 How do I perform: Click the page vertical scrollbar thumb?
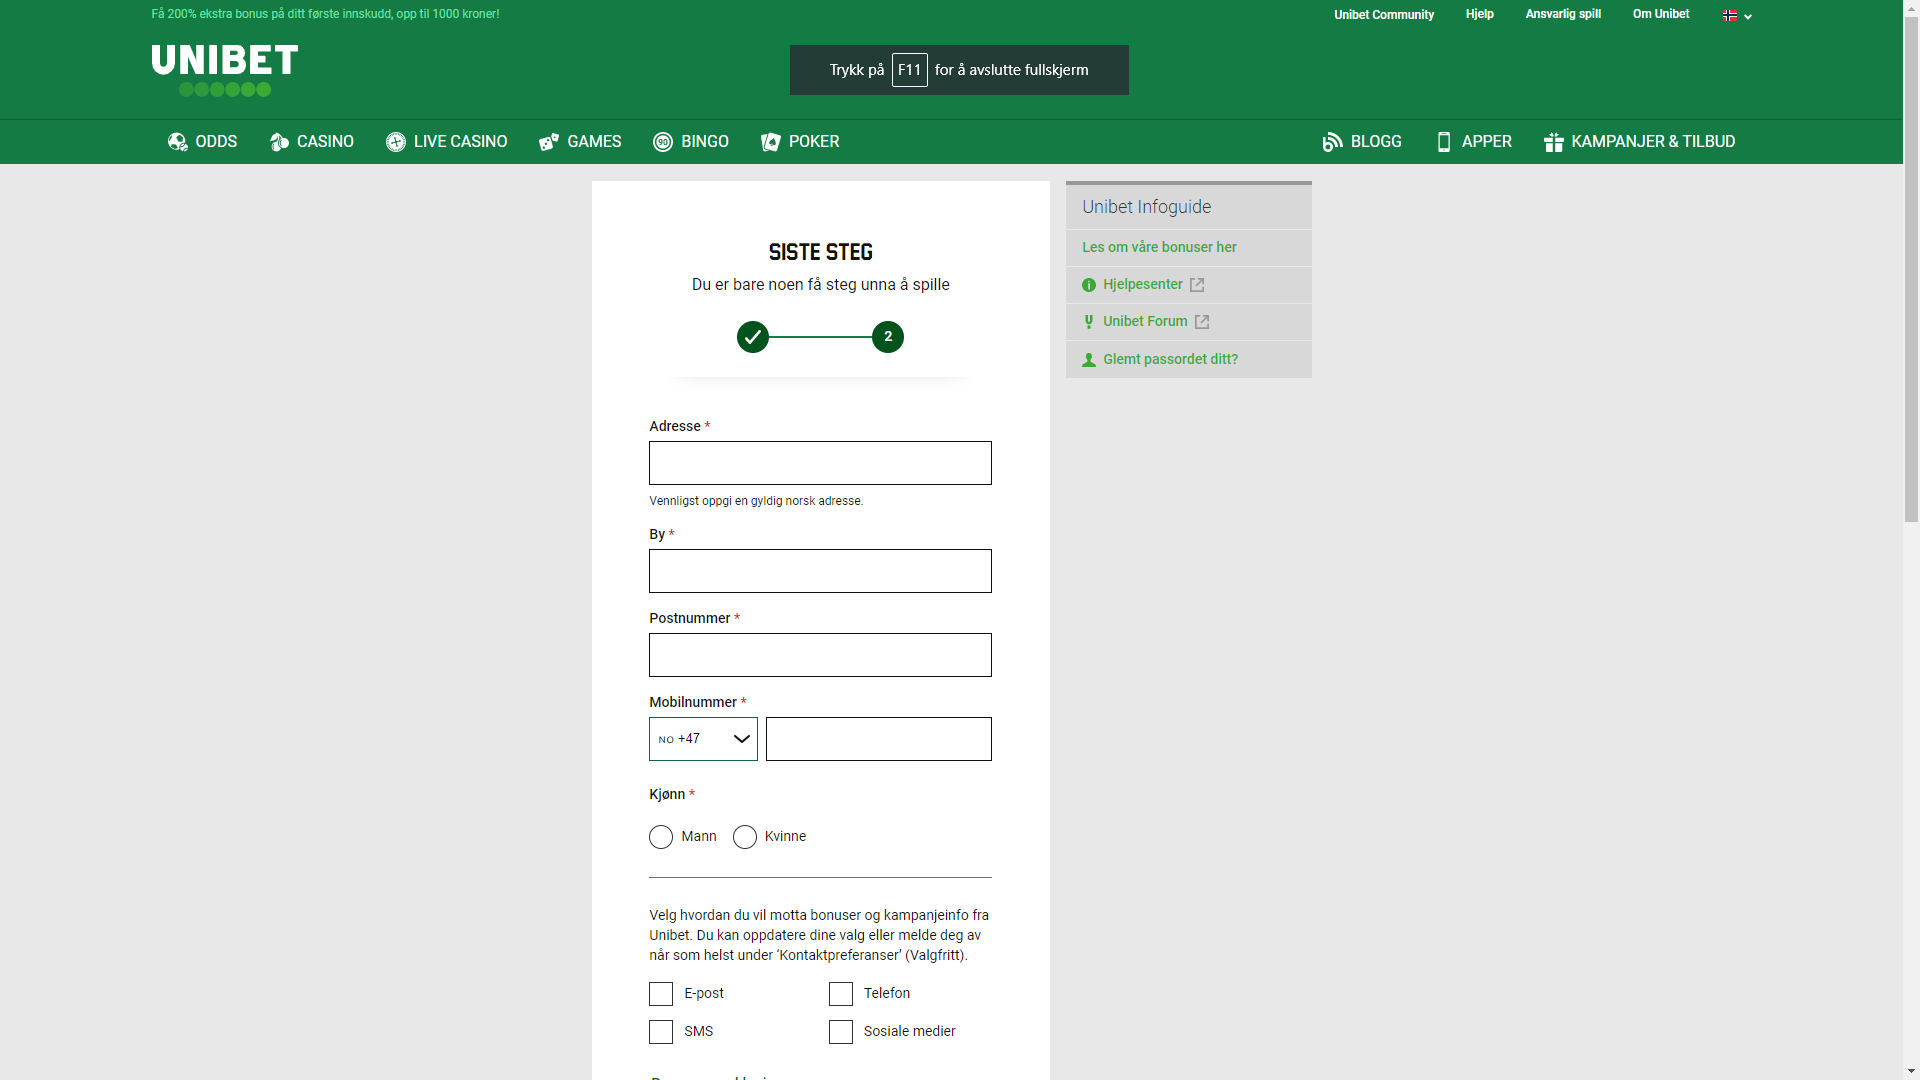click(1911, 270)
